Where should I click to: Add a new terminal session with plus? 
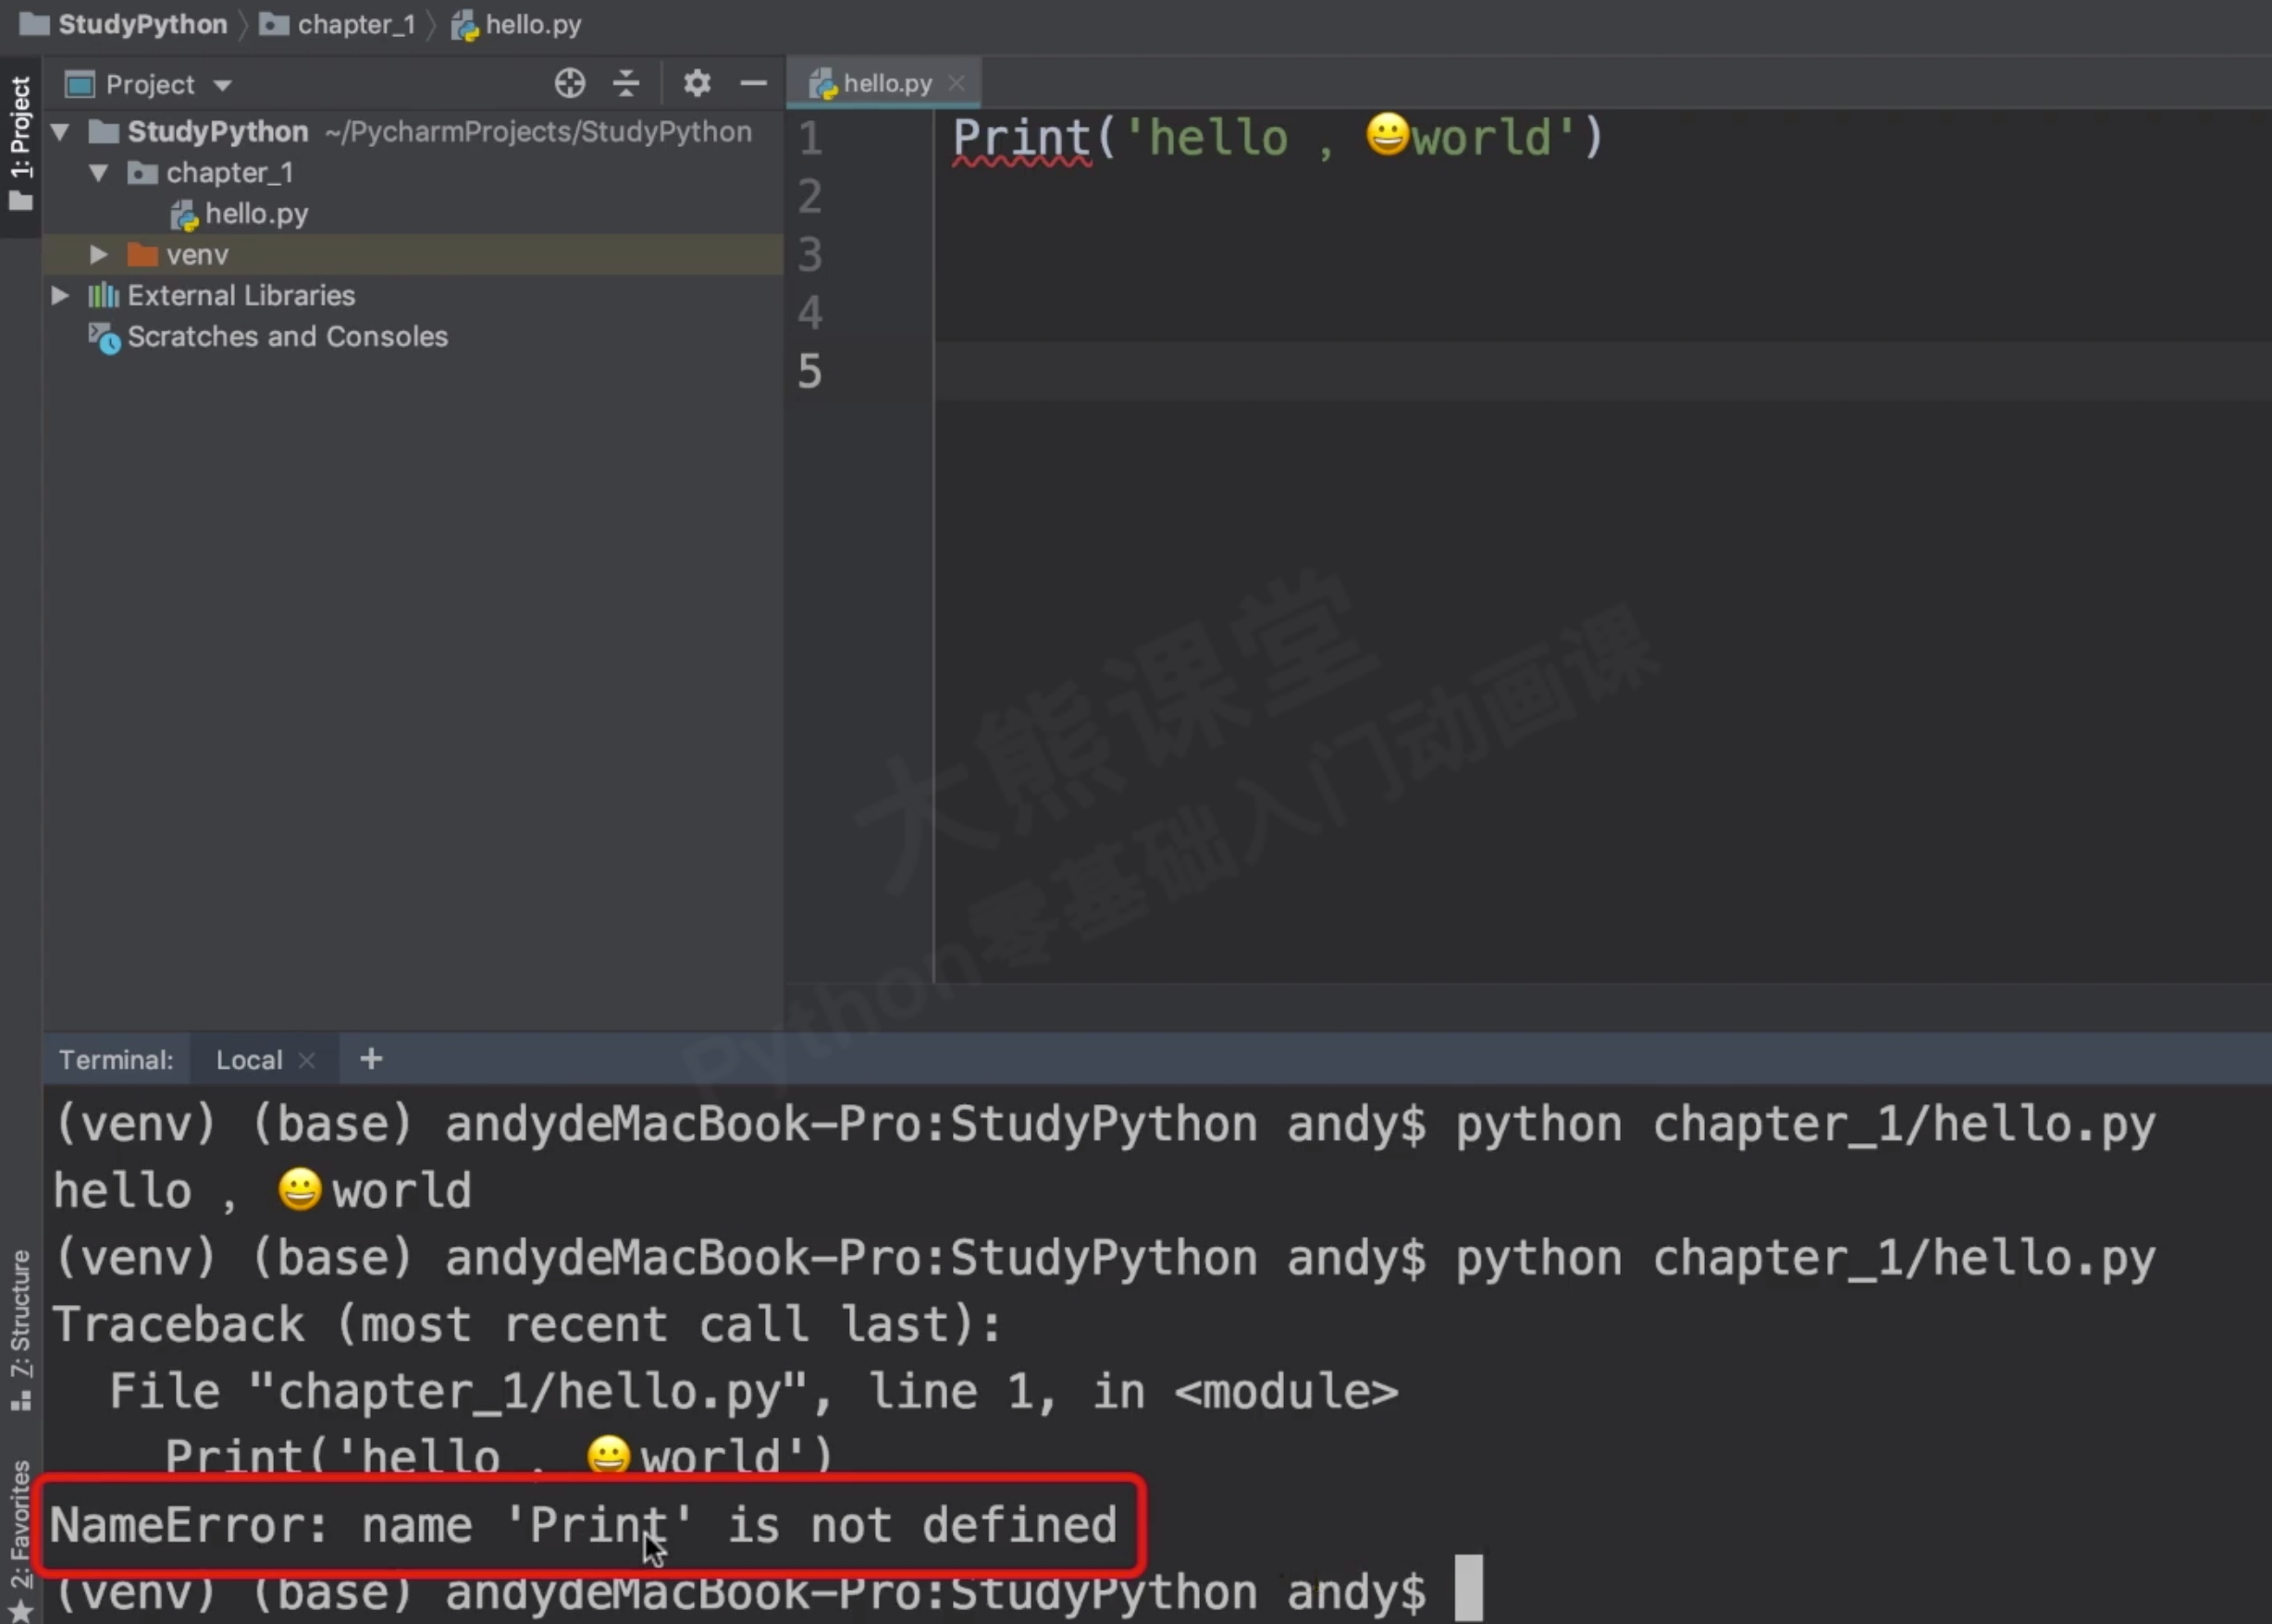pos(371,1058)
